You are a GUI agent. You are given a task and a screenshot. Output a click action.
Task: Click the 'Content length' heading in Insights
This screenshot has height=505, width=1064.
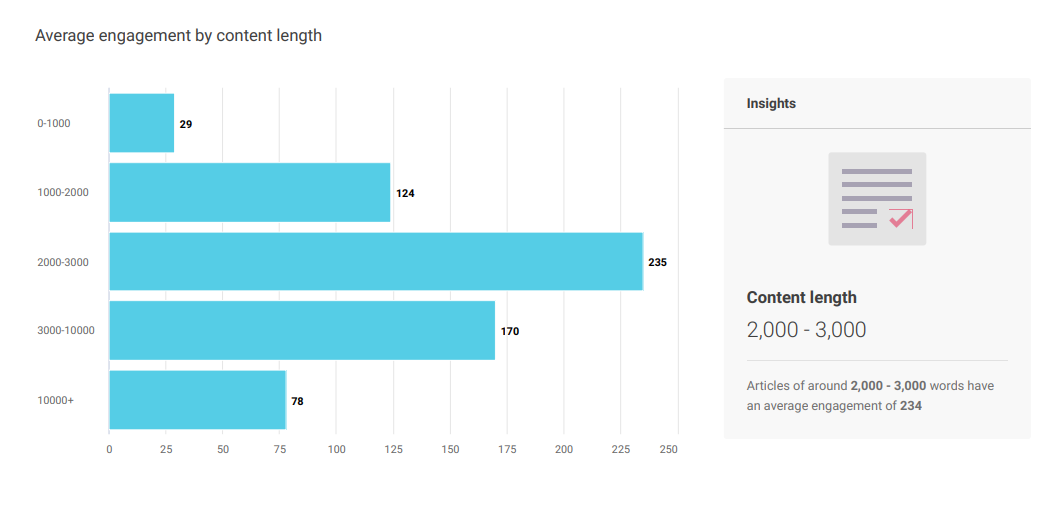[801, 297]
